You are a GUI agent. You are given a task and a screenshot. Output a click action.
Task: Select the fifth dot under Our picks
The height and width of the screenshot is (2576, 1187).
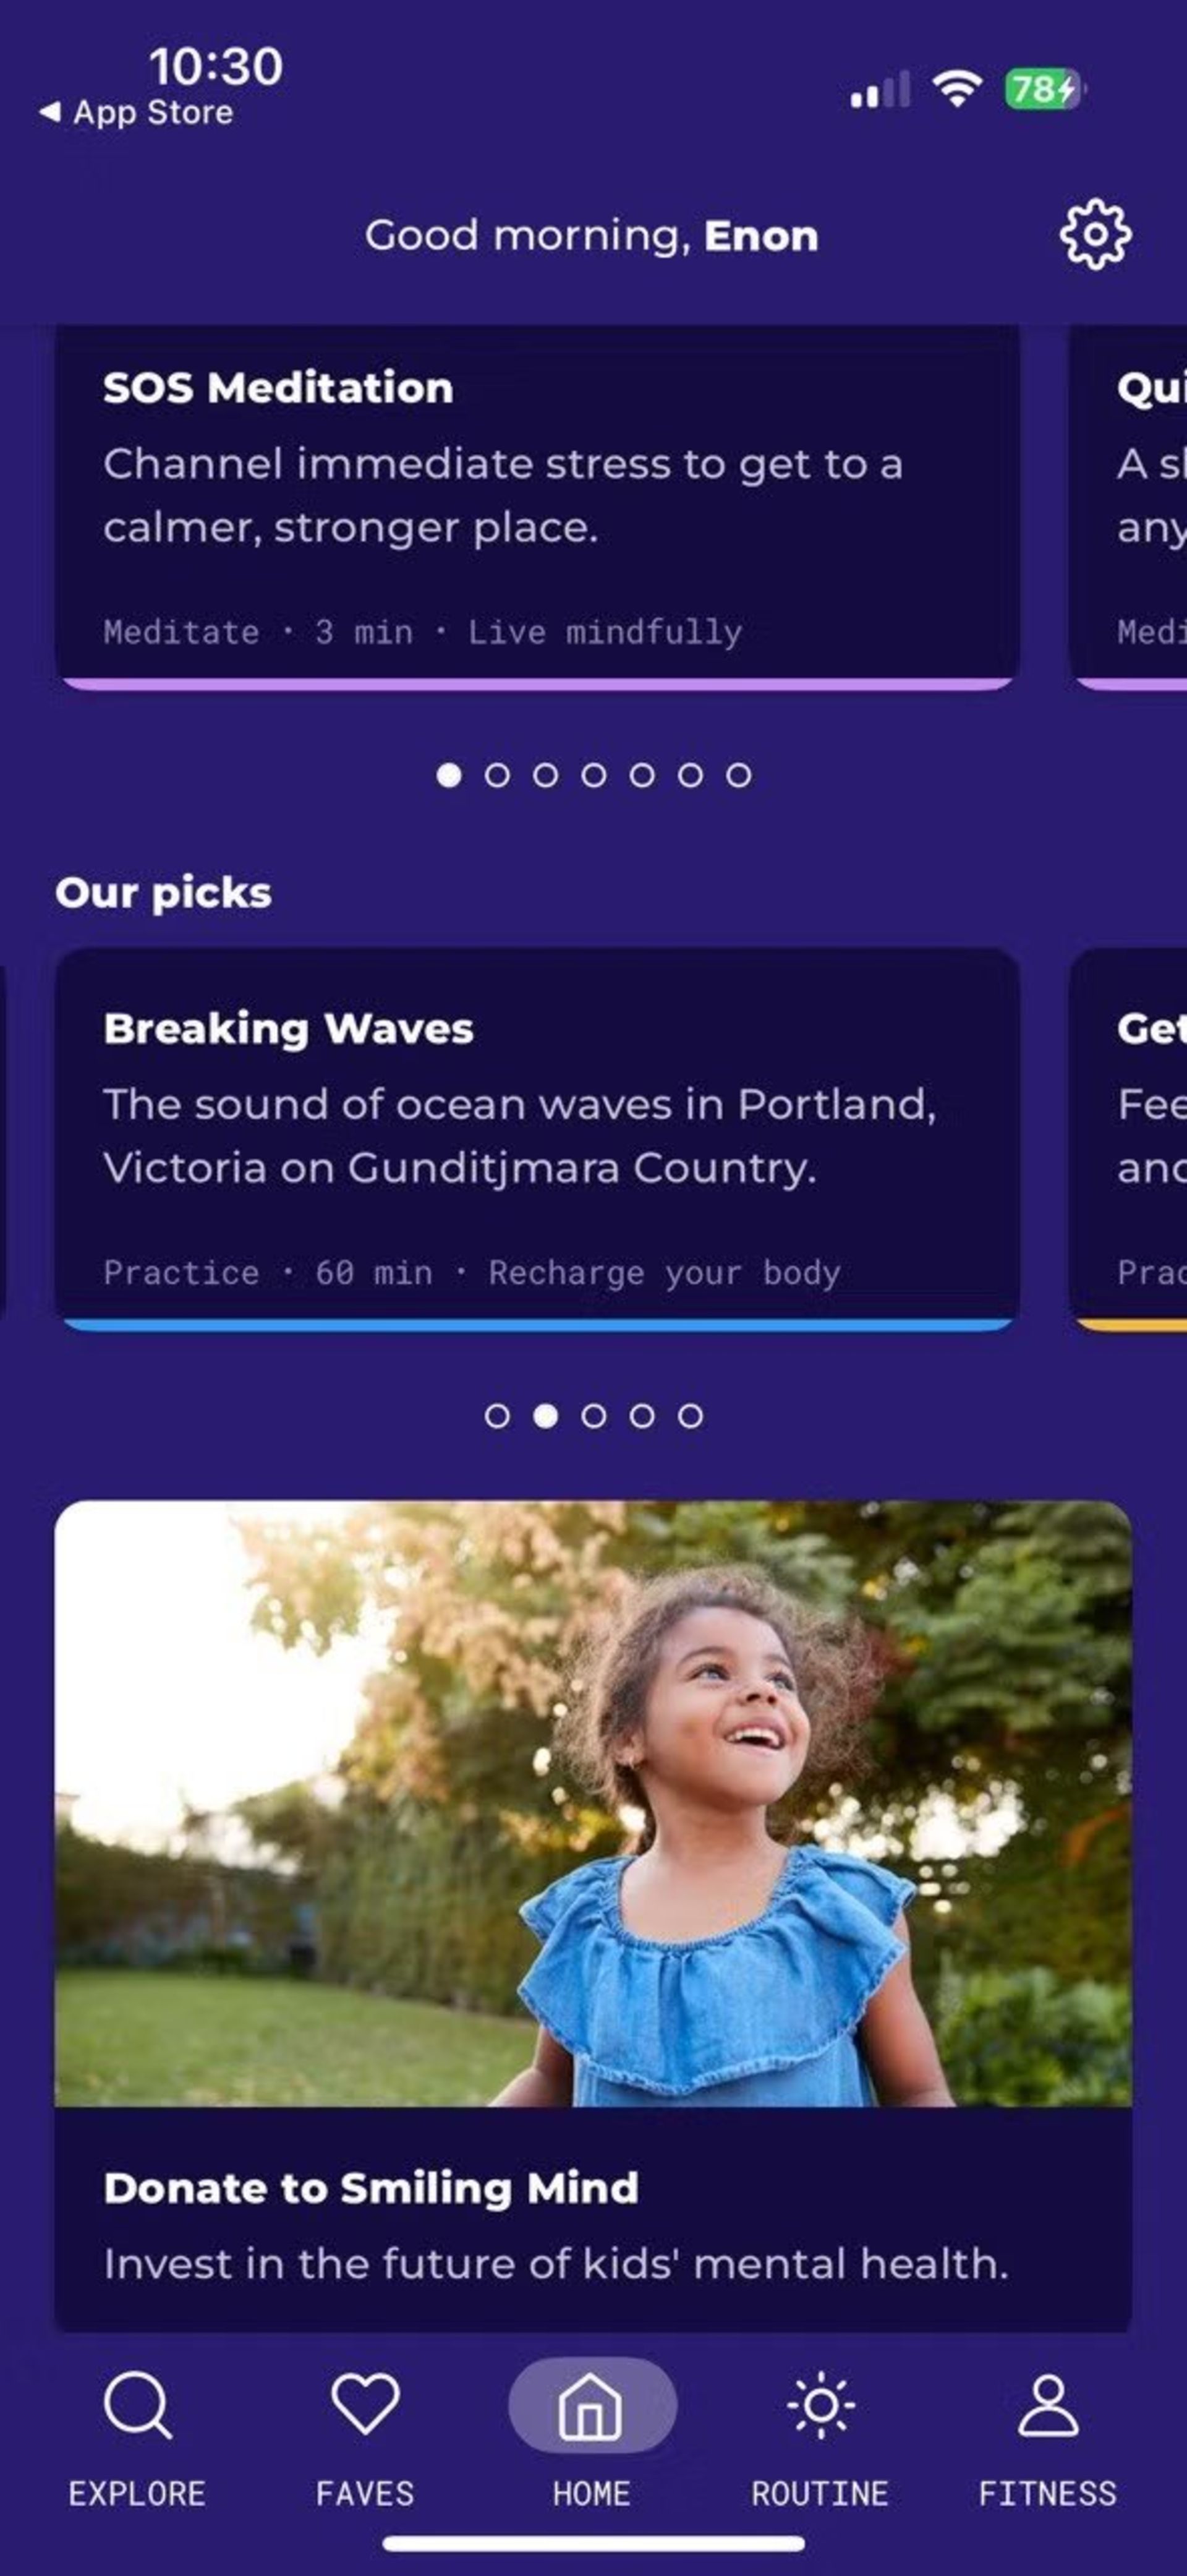(690, 1416)
